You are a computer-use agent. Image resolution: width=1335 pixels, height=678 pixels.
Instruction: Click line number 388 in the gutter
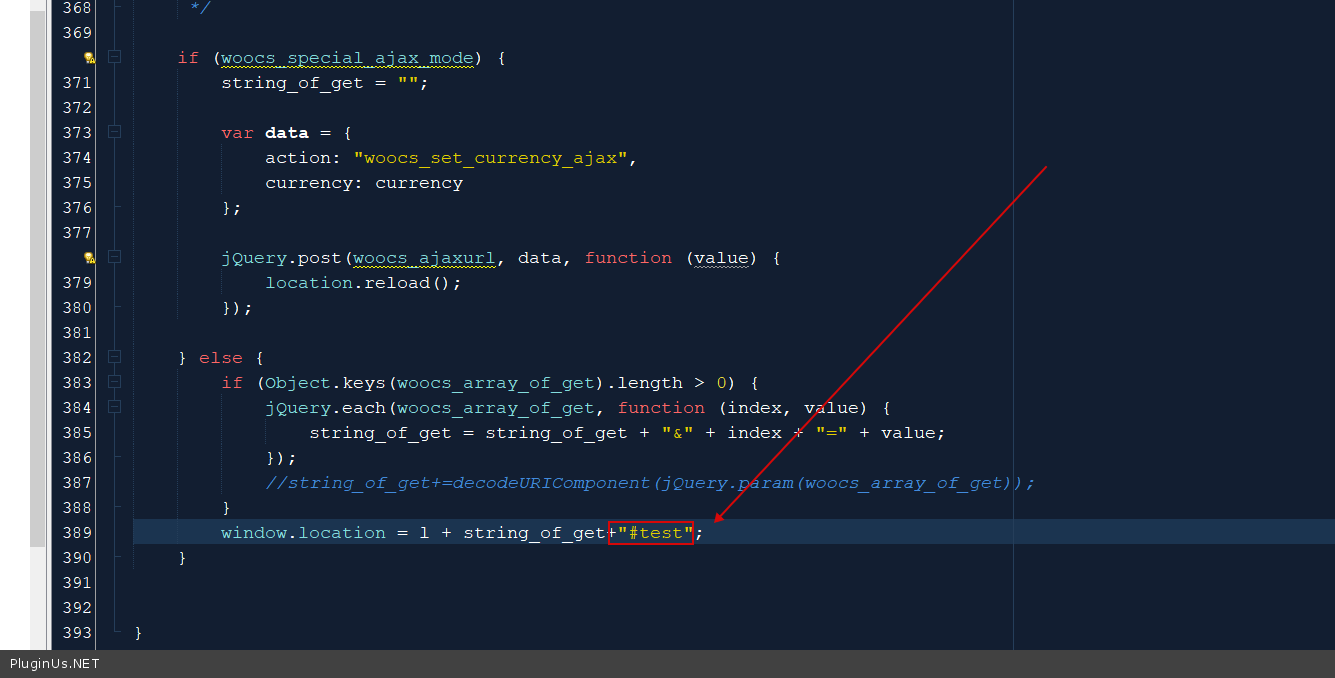(x=77, y=508)
